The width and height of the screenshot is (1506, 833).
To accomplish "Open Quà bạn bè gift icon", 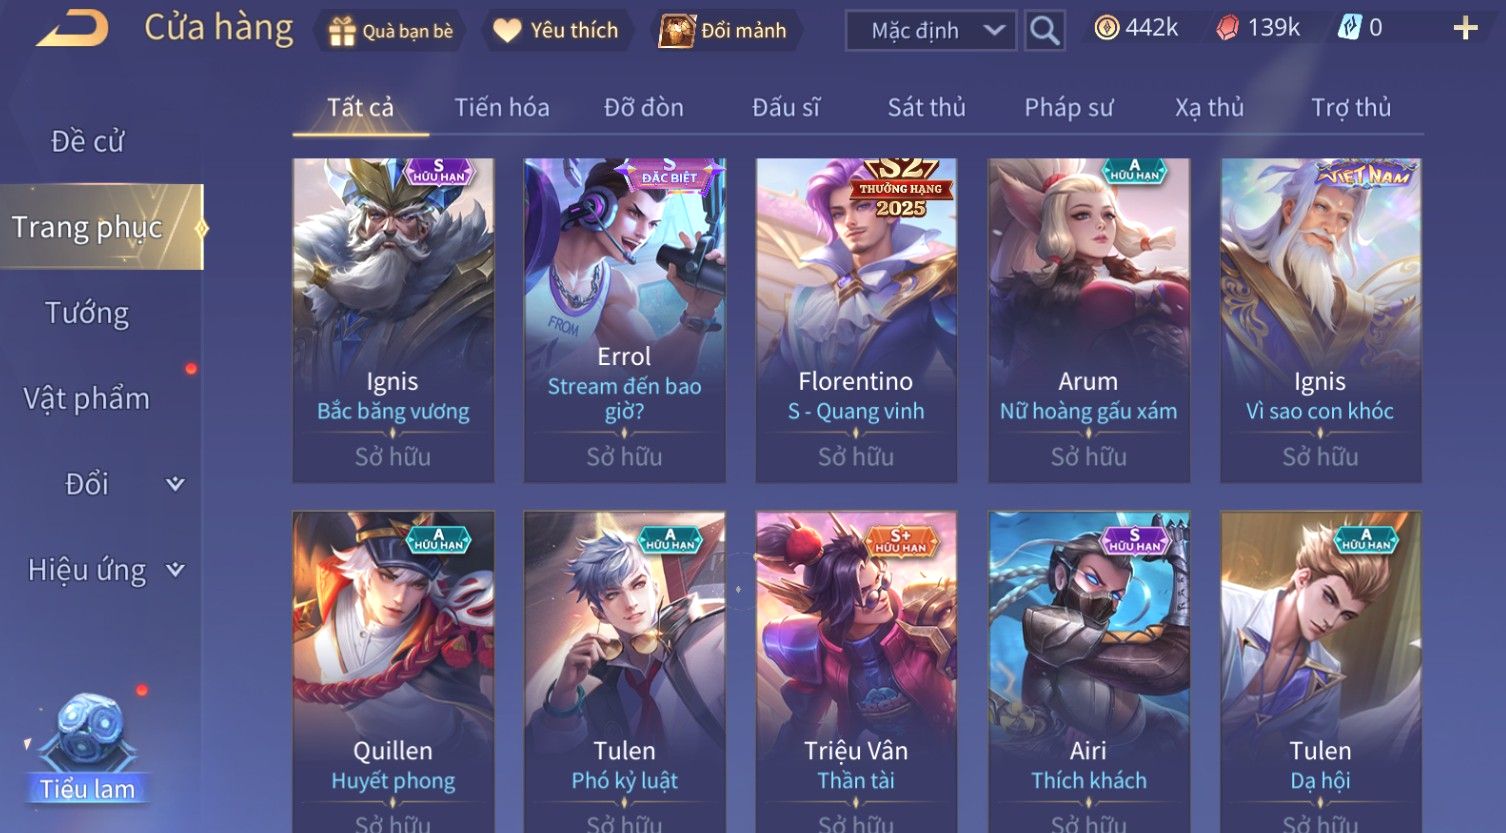I will pos(342,31).
